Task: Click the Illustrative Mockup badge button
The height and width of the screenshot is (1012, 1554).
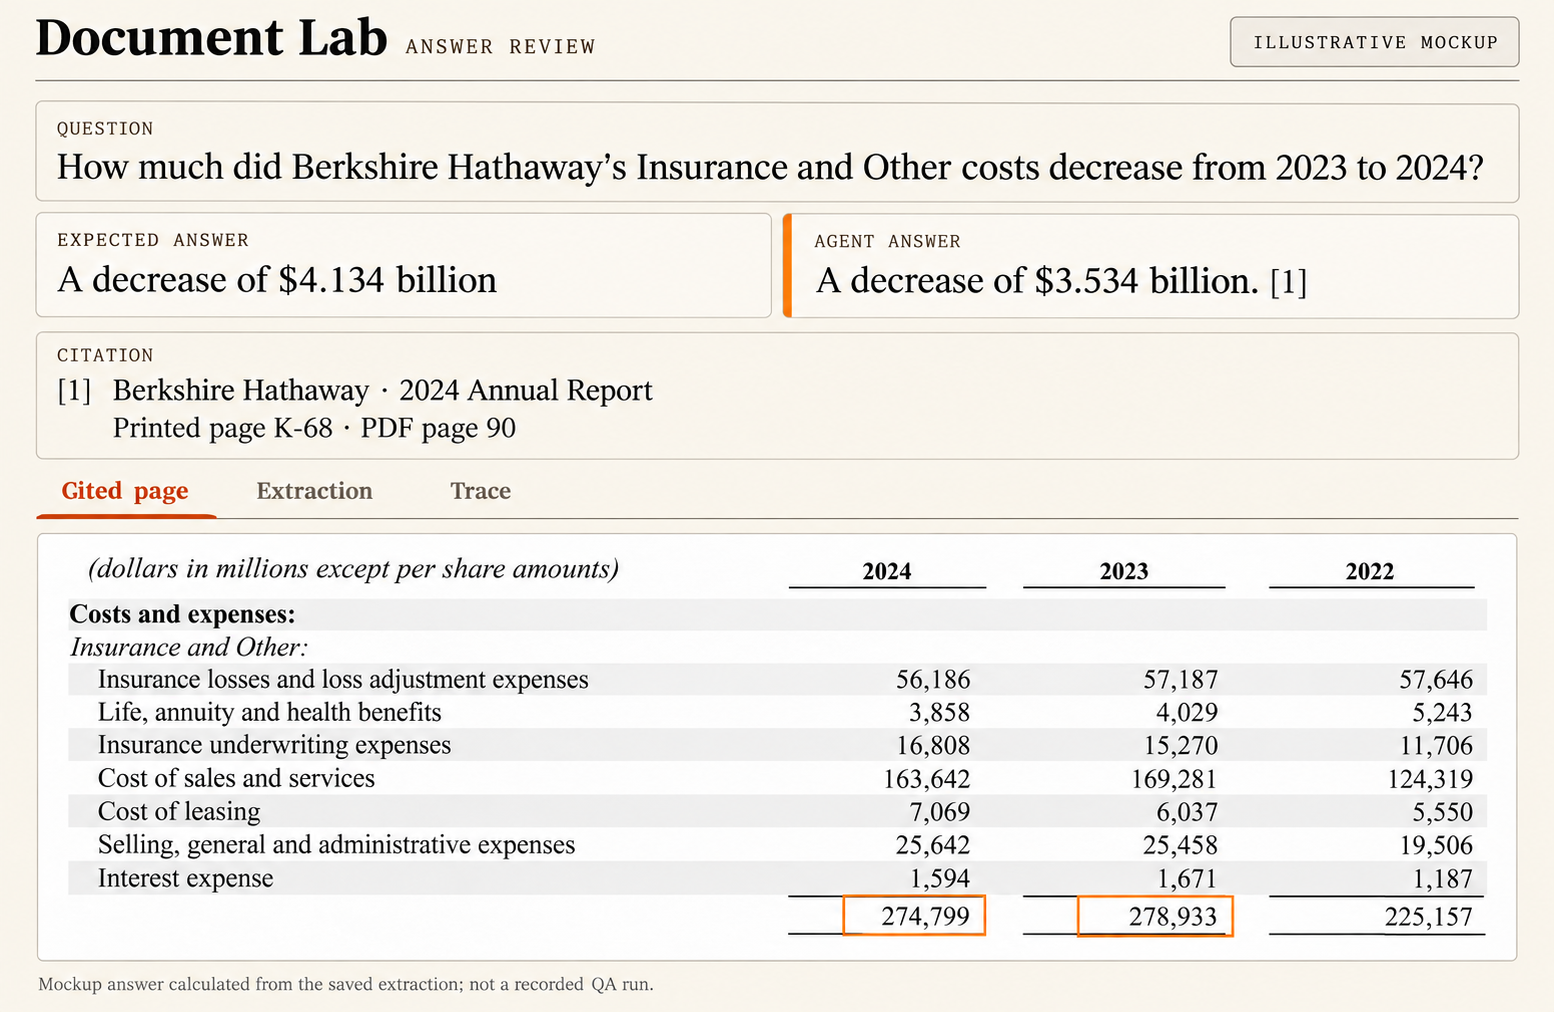Action: (x=1375, y=42)
